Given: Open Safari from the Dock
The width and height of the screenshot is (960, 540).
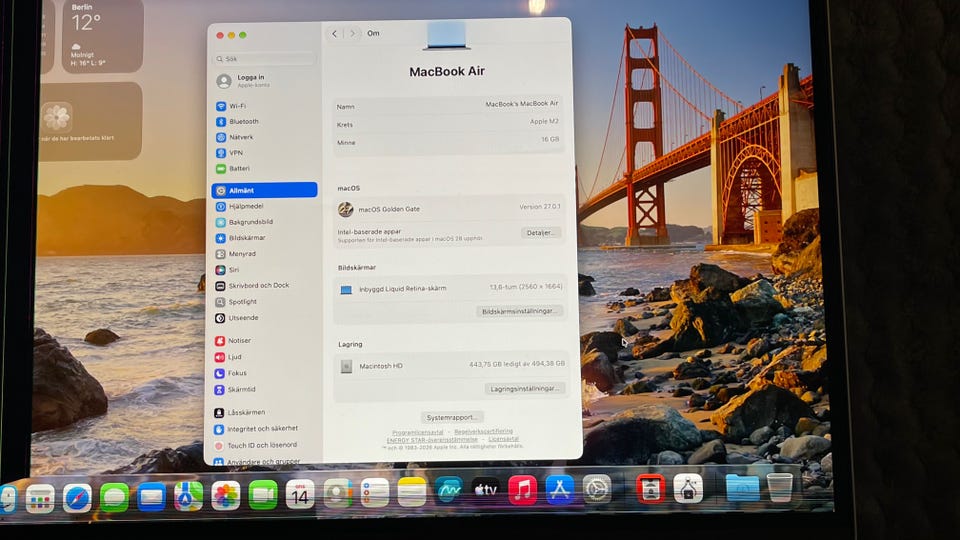Looking at the screenshot, I should coord(77,498).
